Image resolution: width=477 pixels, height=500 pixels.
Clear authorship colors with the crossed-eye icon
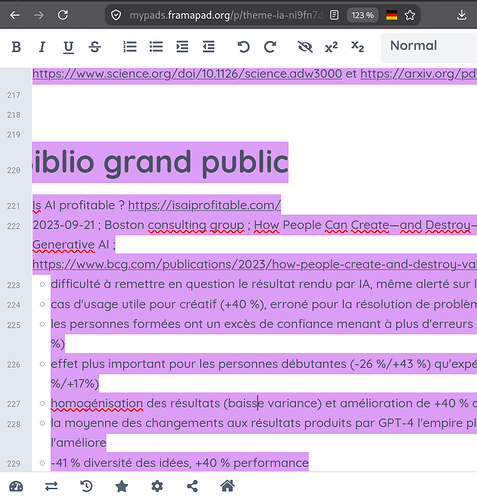(x=305, y=47)
